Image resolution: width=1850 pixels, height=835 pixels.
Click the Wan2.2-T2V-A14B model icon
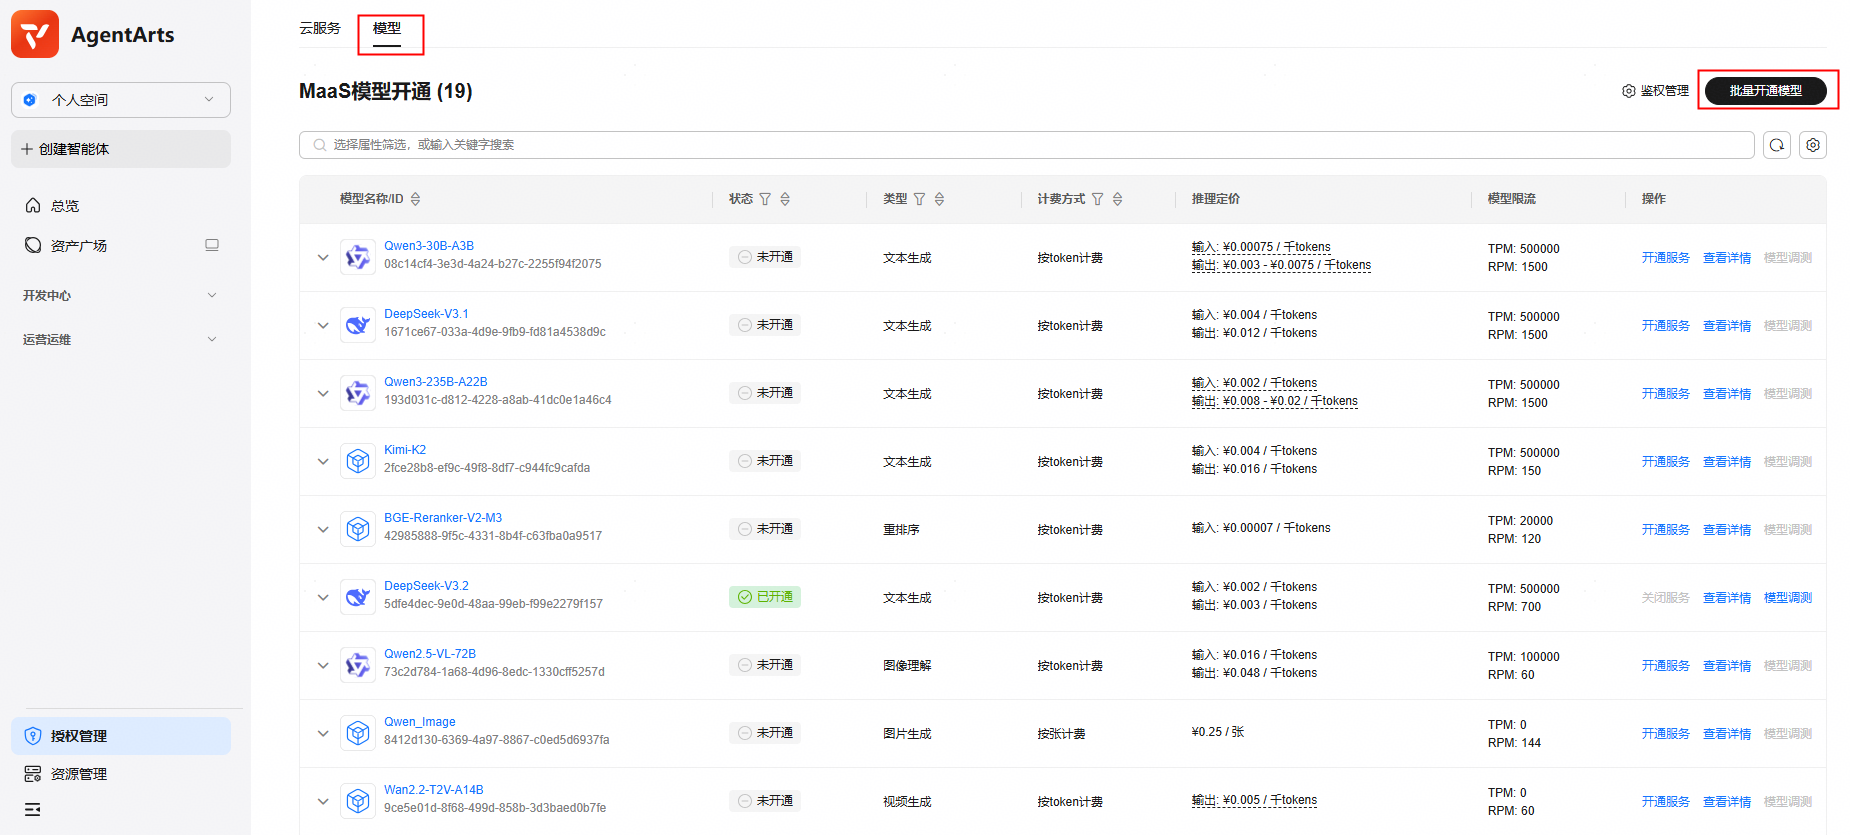(x=358, y=801)
